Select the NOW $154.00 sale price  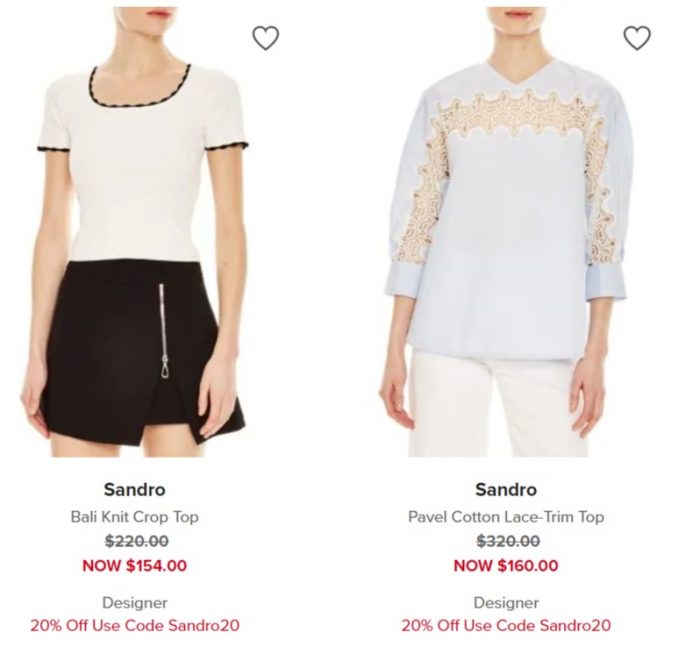[x=134, y=566]
